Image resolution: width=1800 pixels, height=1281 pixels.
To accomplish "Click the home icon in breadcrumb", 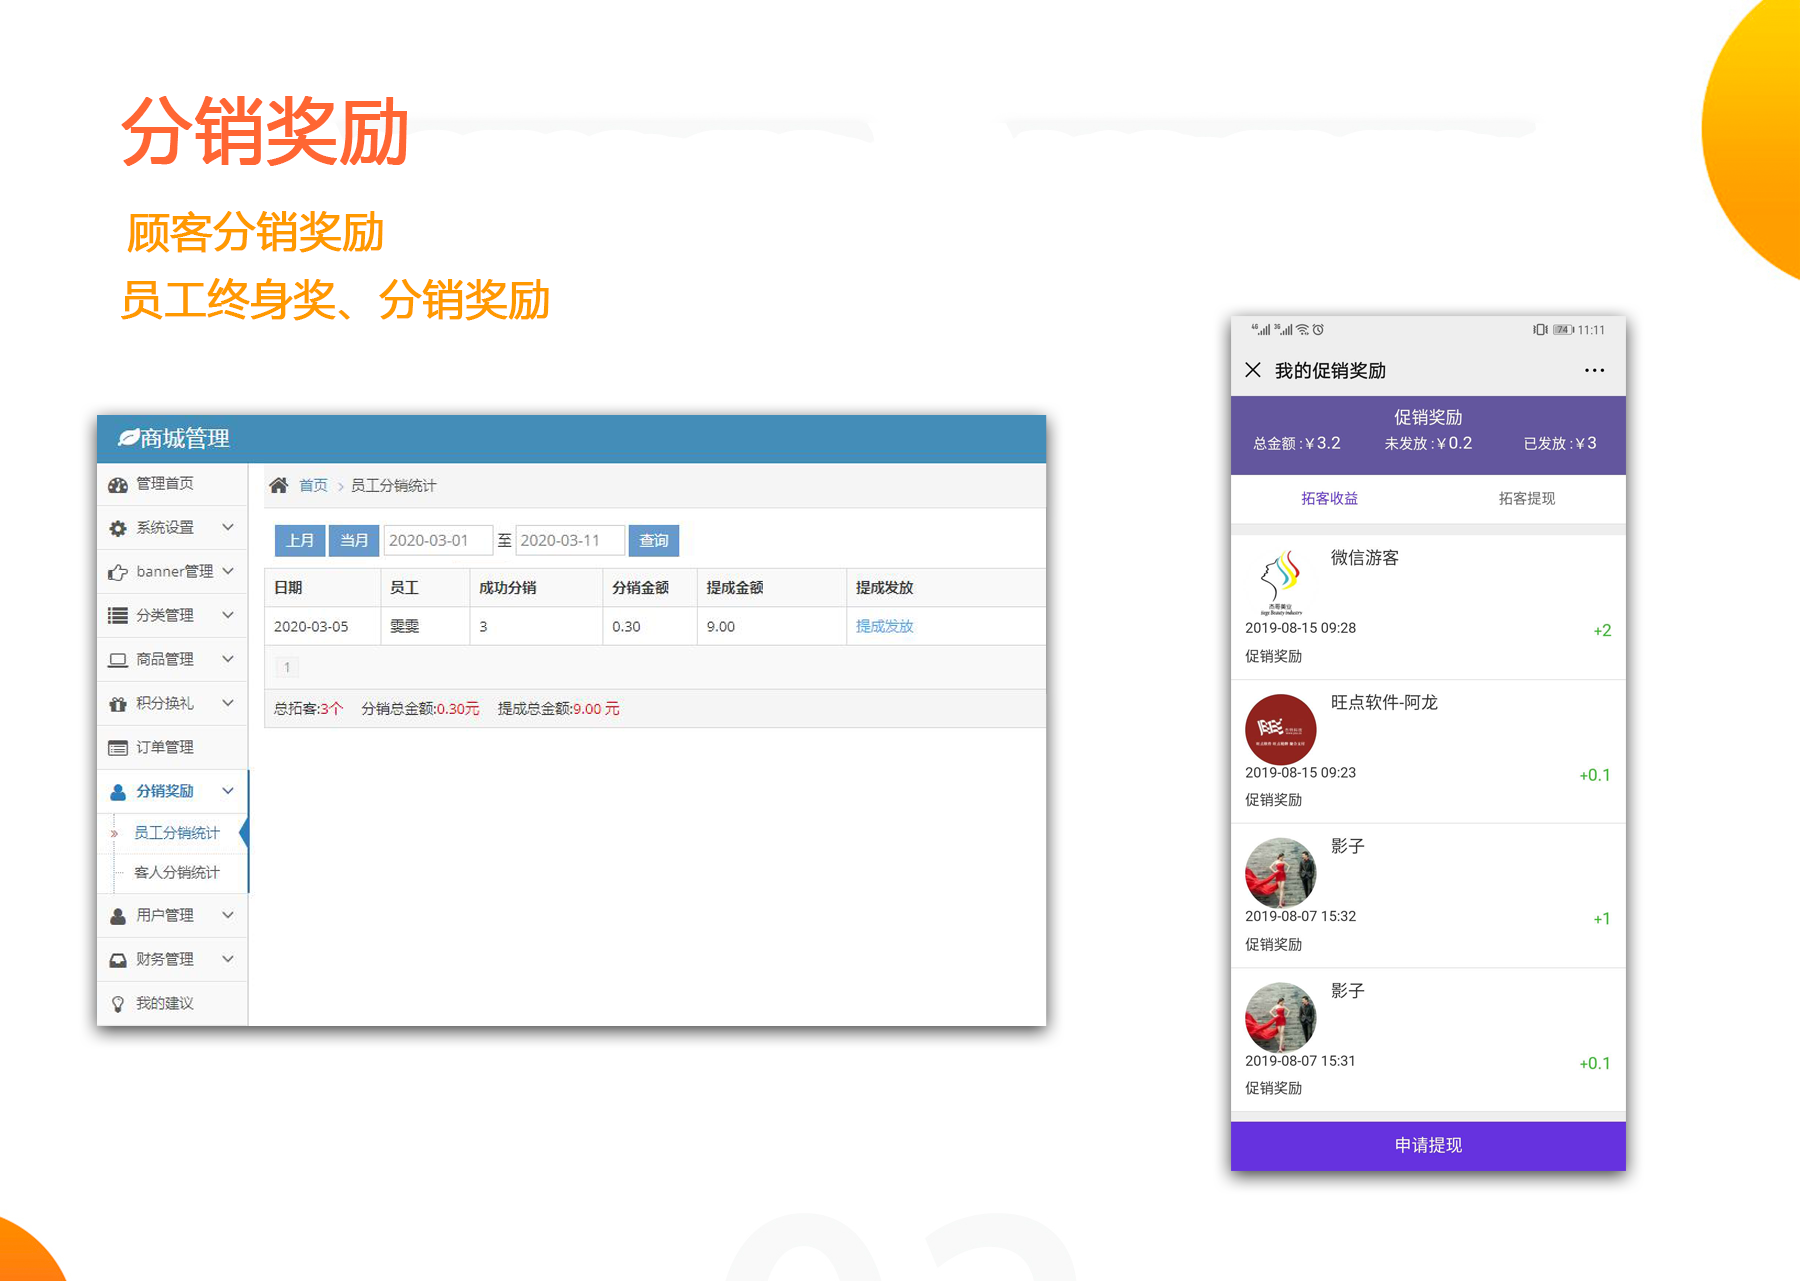I will (279, 485).
